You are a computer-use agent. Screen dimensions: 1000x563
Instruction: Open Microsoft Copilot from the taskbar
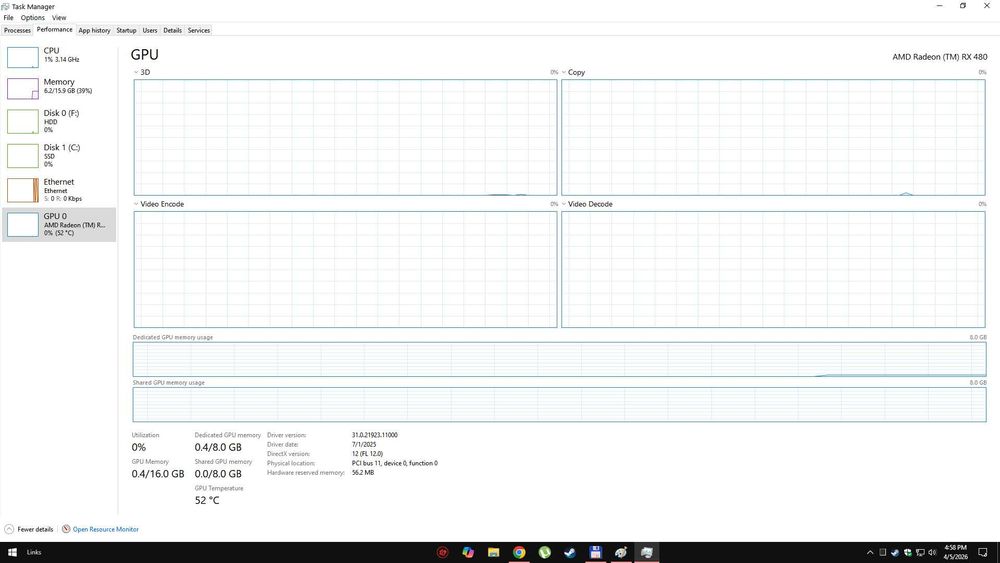tap(468, 552)
